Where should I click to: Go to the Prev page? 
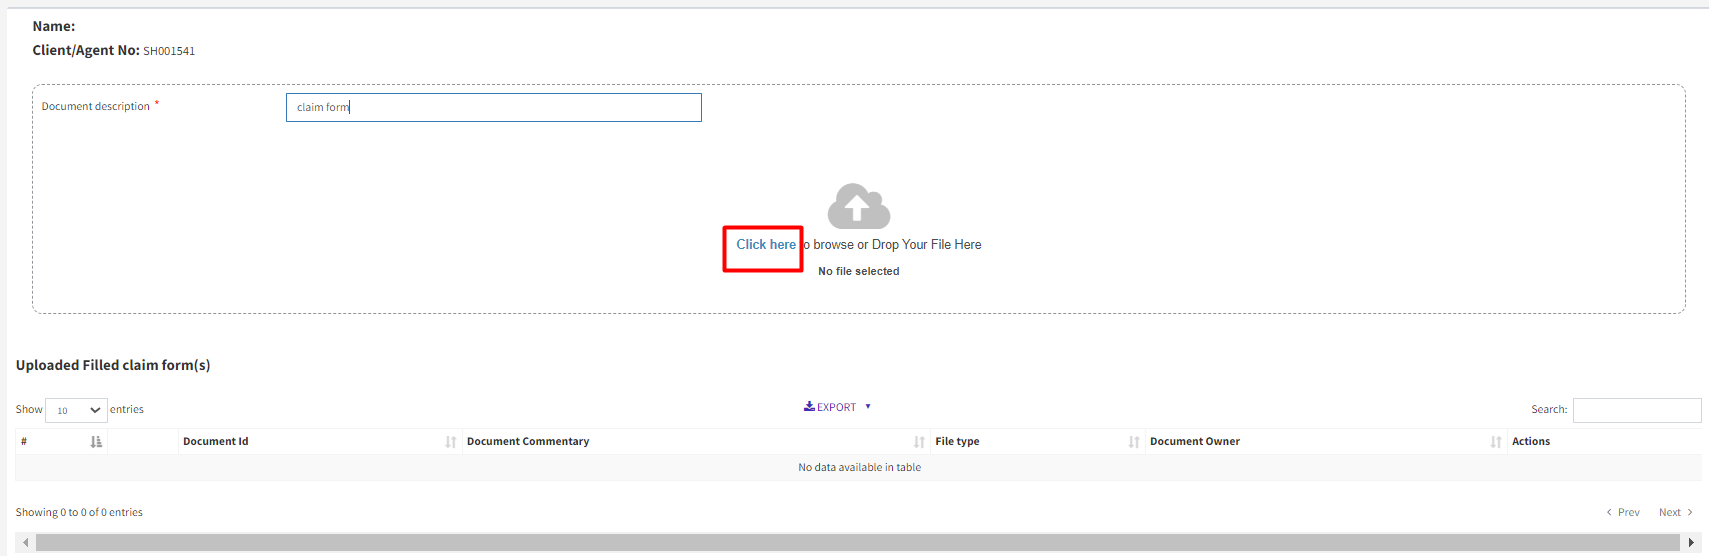[1623, 513]
